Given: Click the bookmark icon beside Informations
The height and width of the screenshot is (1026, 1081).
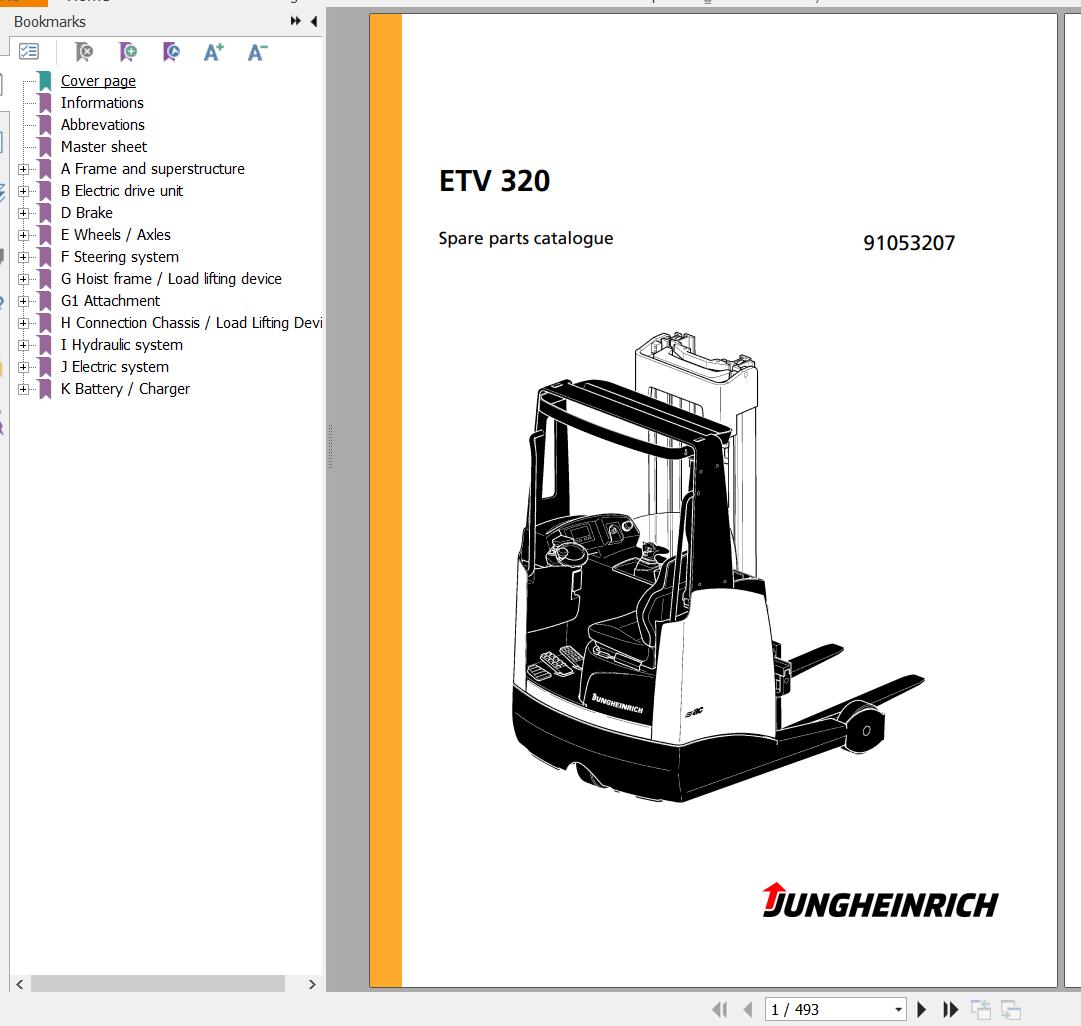Looking at the screenshot, I should pyautogui.click(x=46, y=103).
